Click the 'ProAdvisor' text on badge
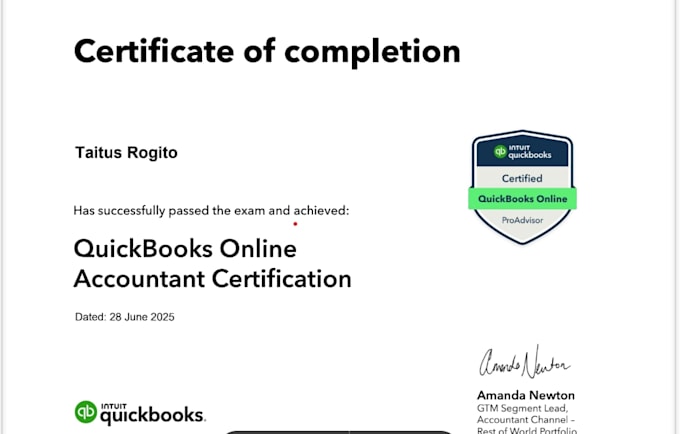Viewport: 680px width, 434px height. 522,220
